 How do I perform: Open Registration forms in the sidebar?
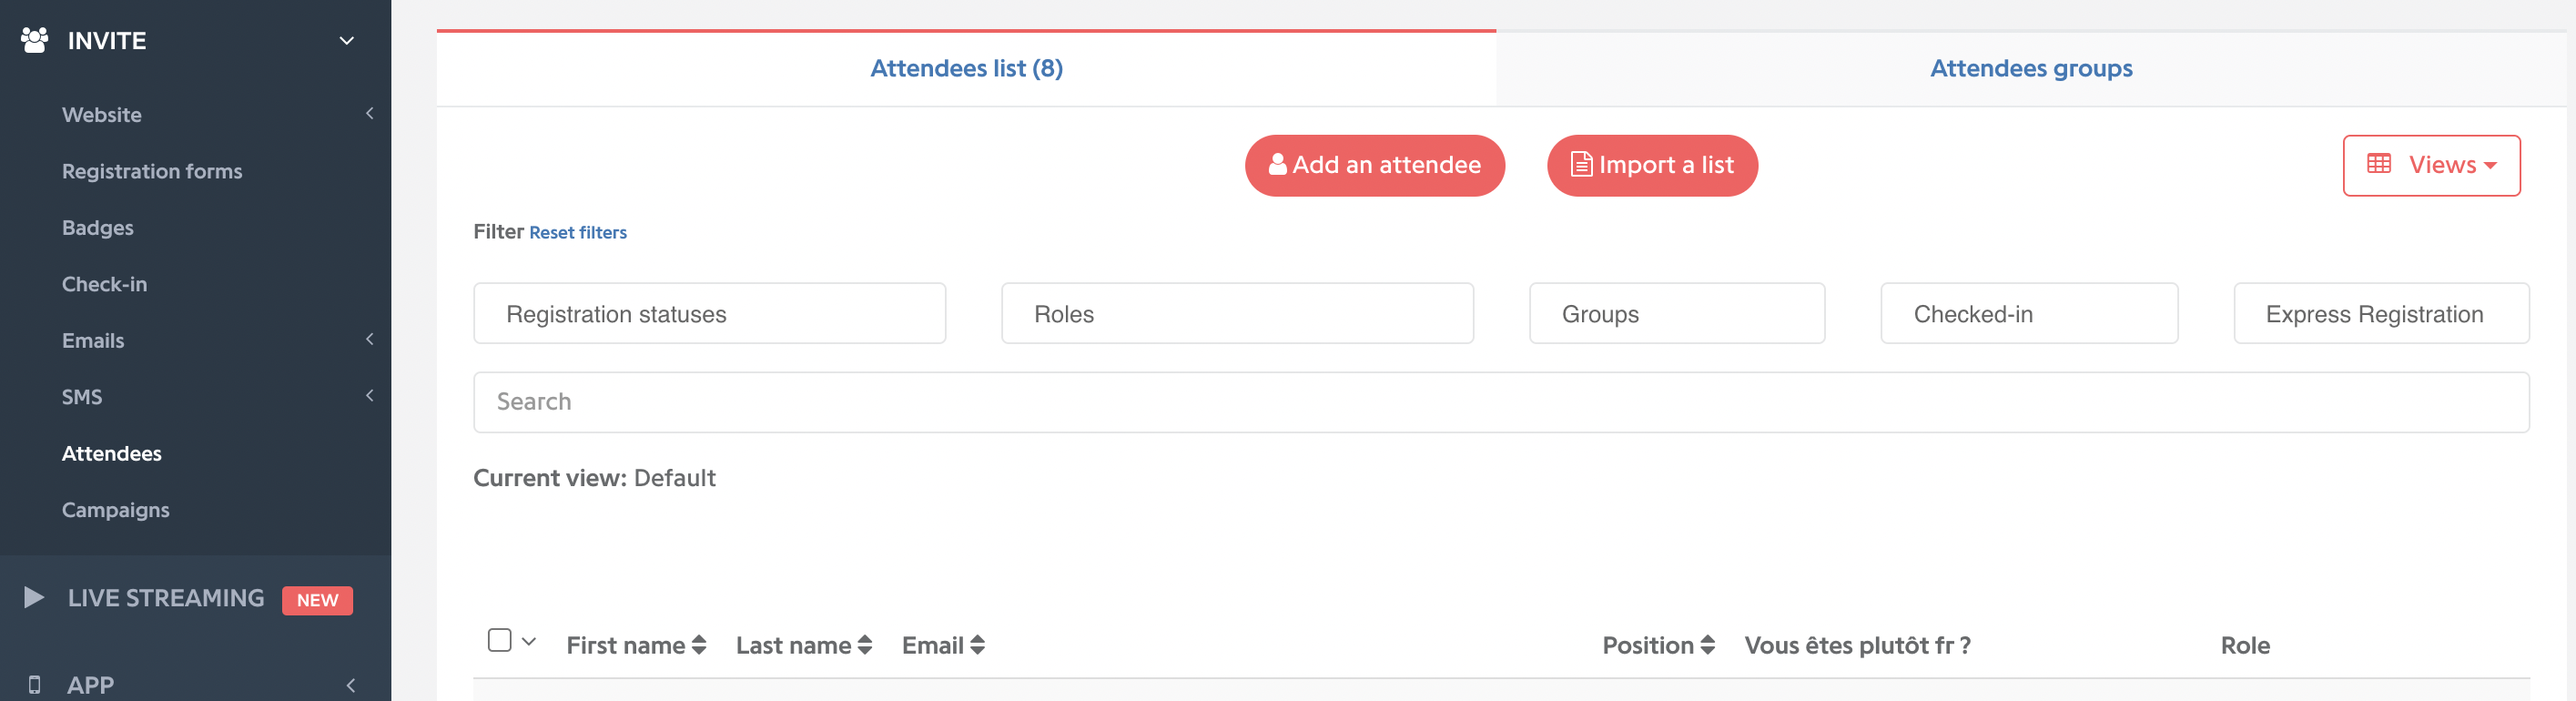[x=152, y=171]
